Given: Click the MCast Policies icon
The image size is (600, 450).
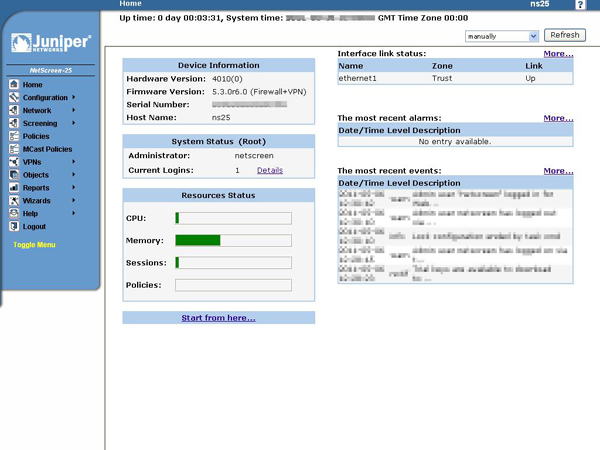Looking at the screenshot, I should (x=14, y=149).
